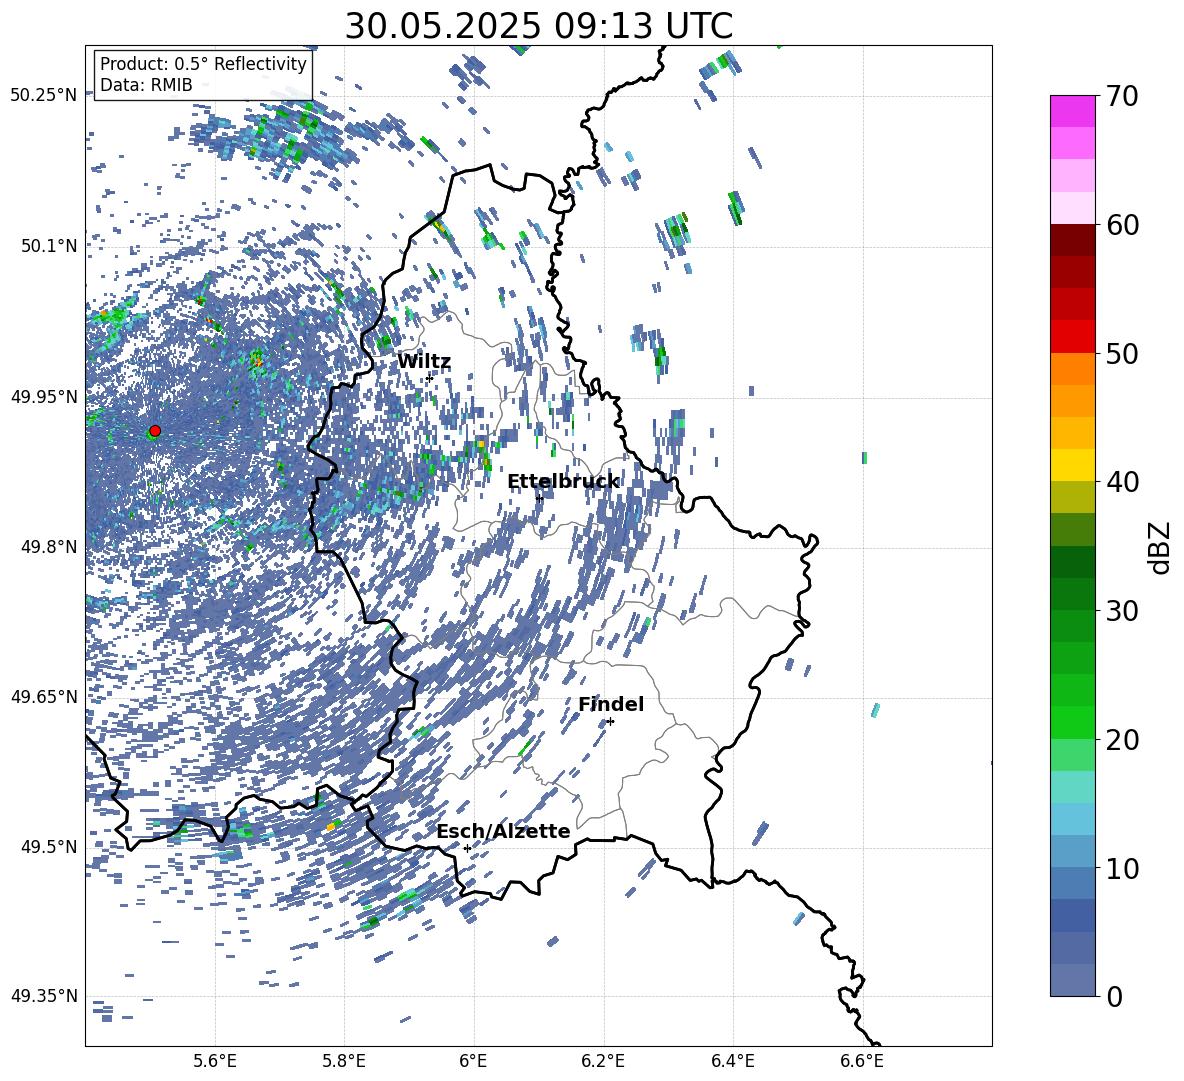
Task: Click the 50.1°N latitude tick label
Action: [x=48, y=246]
